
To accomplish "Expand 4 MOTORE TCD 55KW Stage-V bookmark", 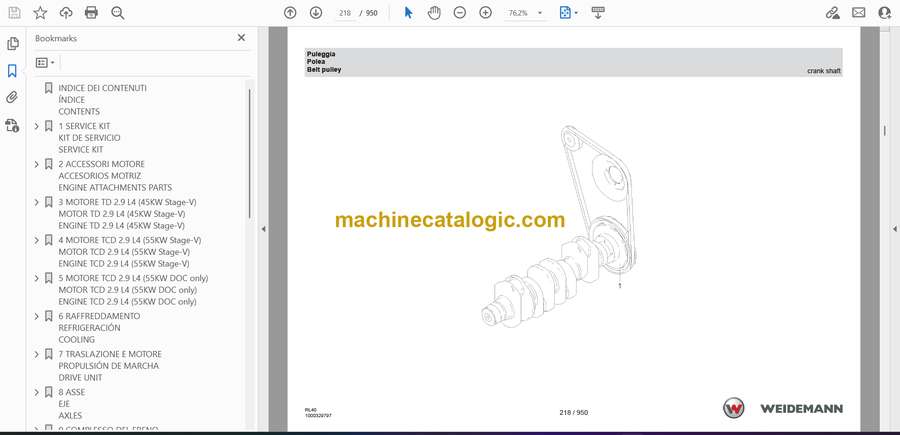I will 37,240.
